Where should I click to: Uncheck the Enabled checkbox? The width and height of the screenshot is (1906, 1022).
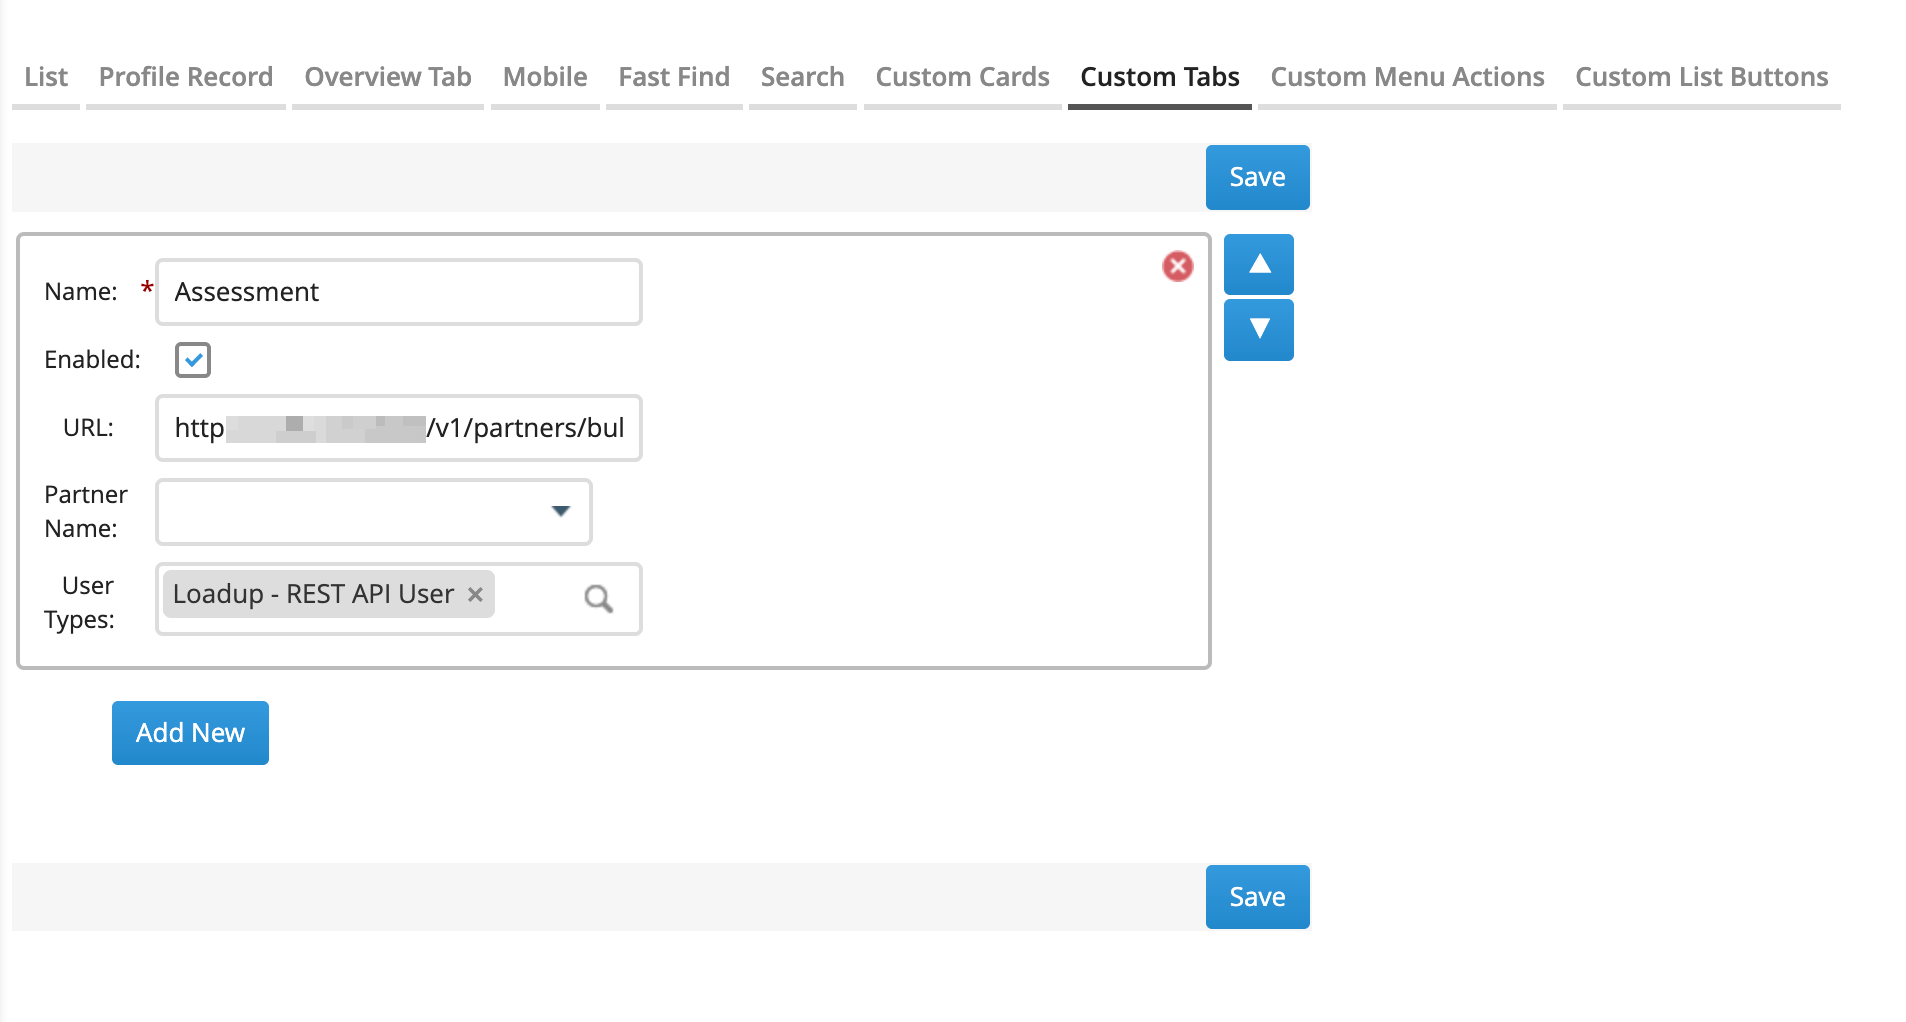click(x=193, y=360)
